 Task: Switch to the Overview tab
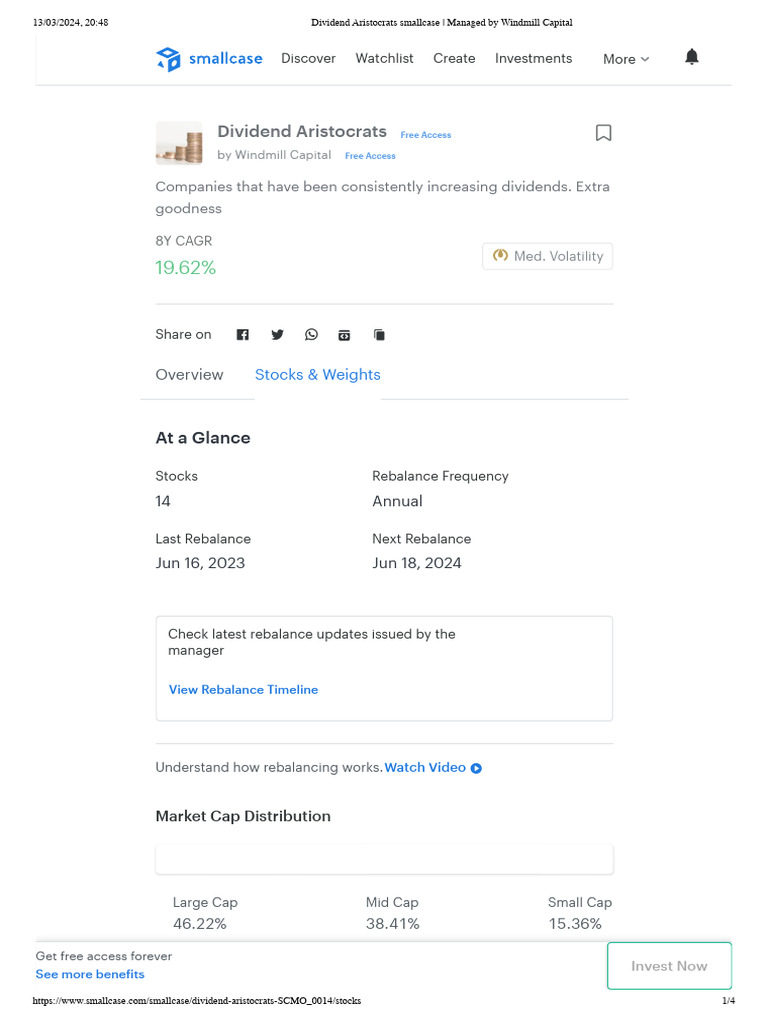click(189, 375)
